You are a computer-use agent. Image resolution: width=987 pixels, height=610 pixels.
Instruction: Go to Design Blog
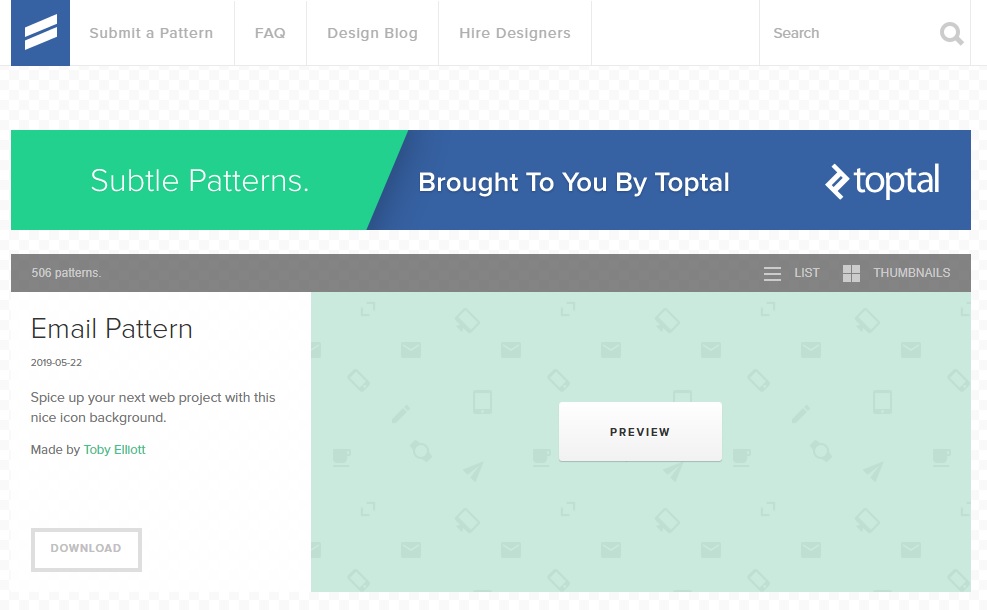point(372,33)
